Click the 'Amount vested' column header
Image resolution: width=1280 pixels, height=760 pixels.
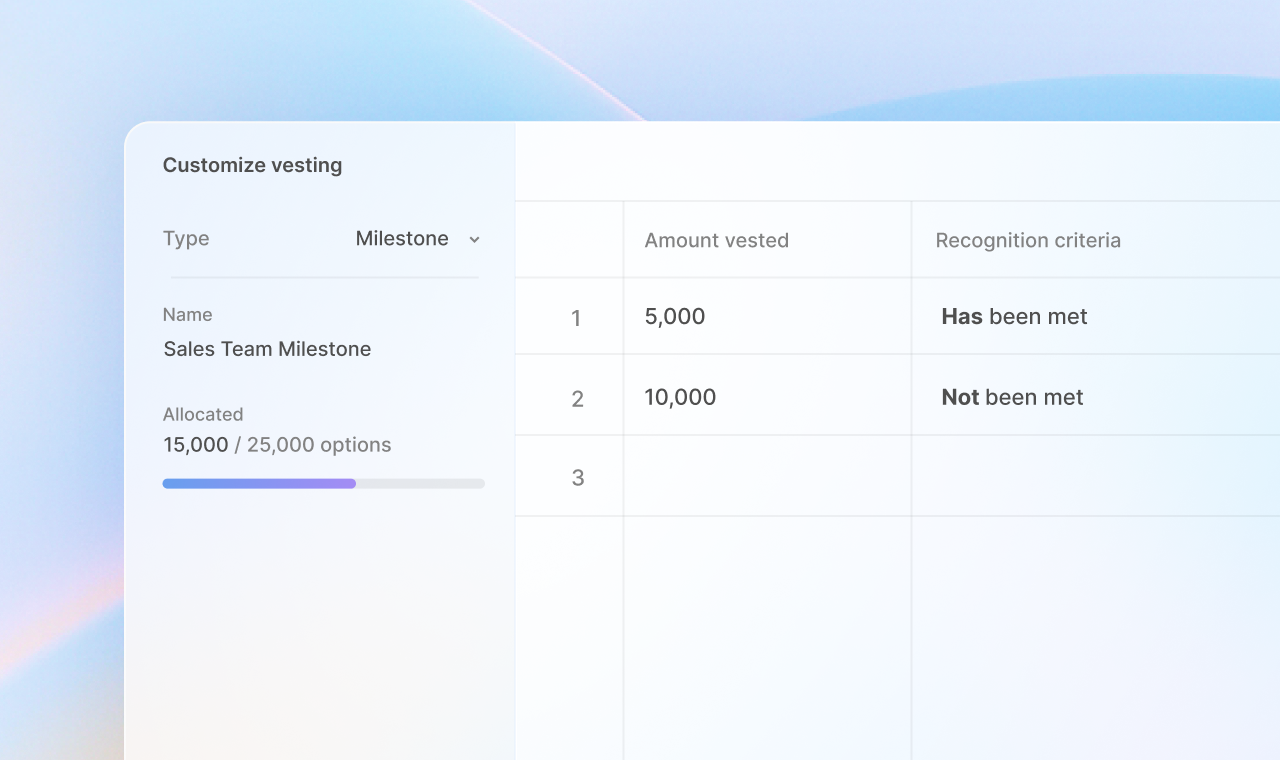(x=716, y=240)
